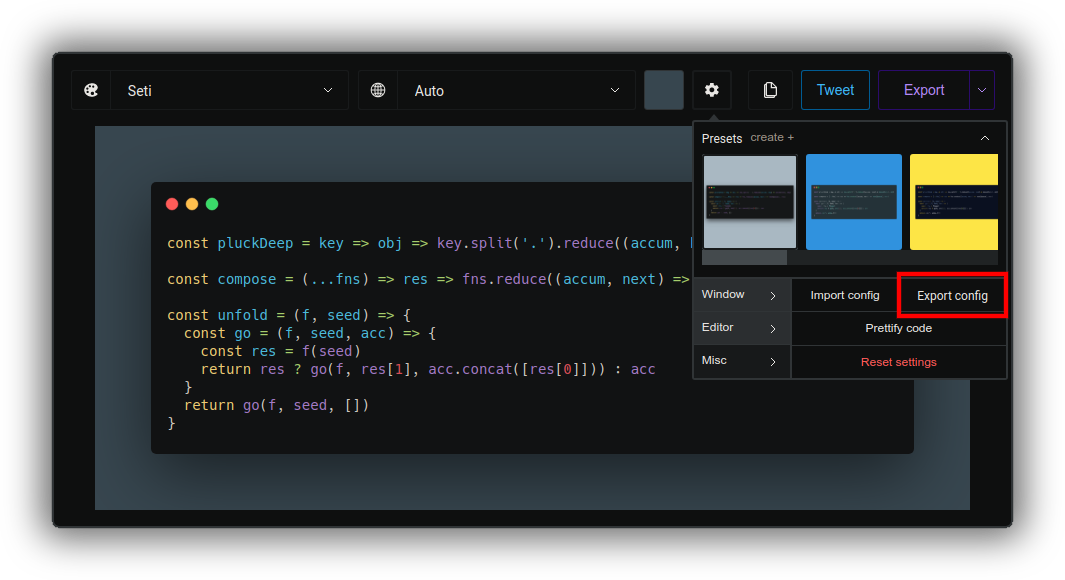Viewport: 1065px width, 580px height.
Task: Open the Export options dropdown arrow
Action: [981, 90]
